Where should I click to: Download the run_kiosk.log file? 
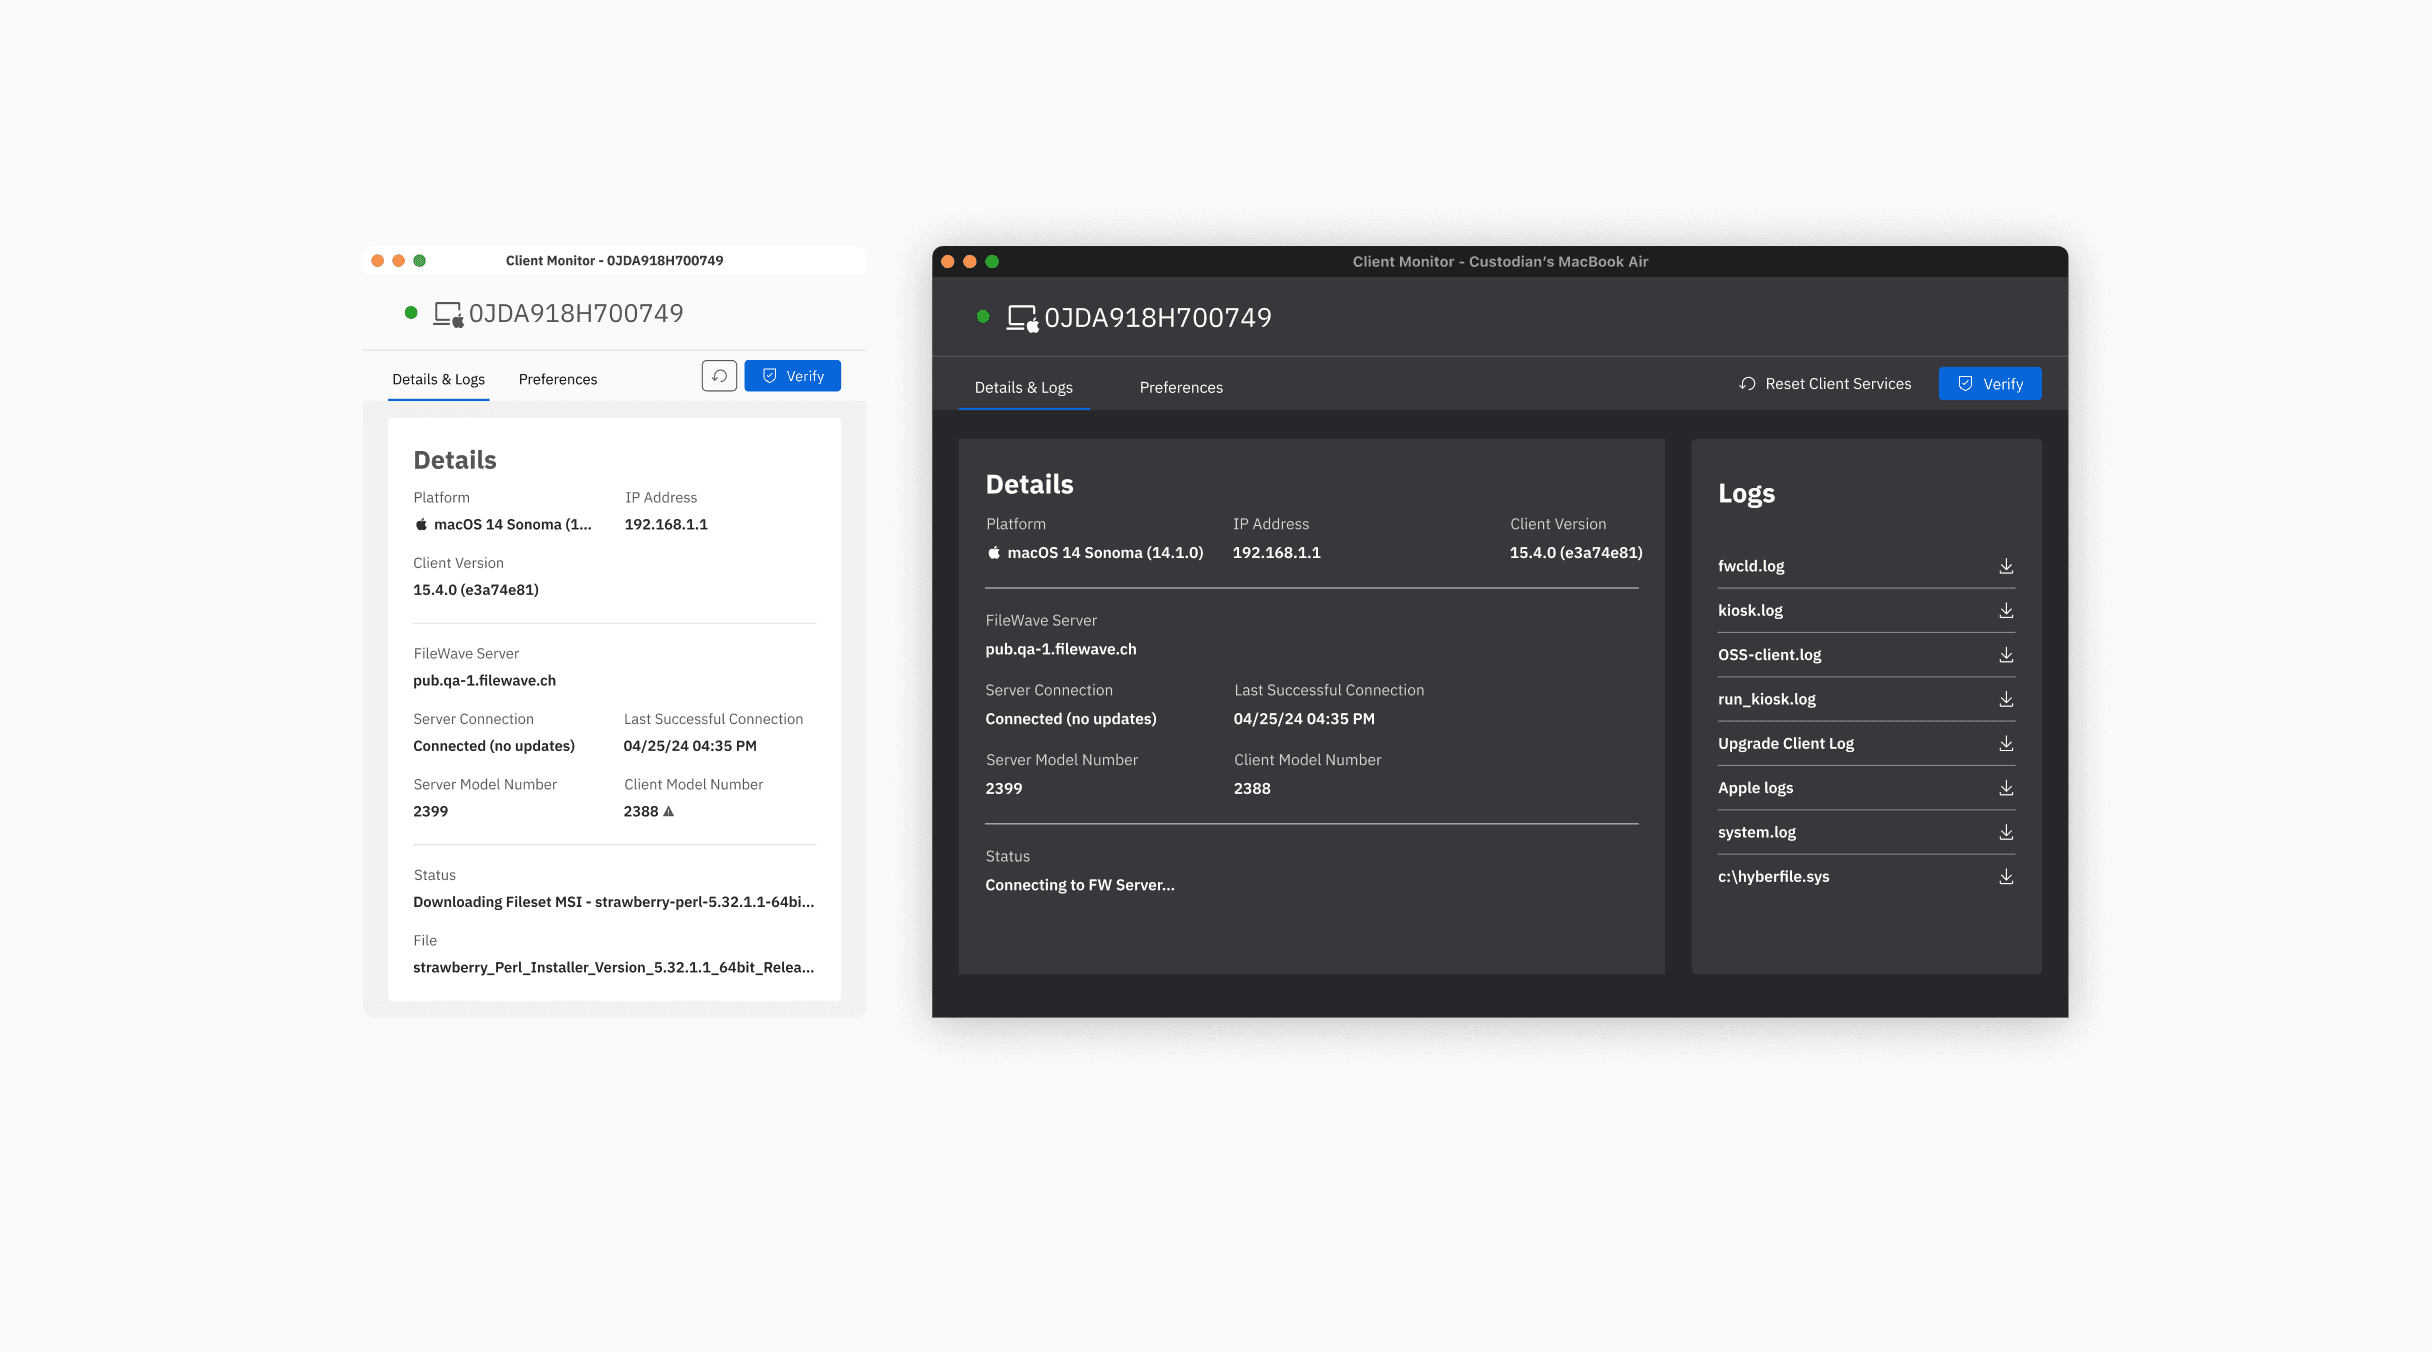(2006, 699)
